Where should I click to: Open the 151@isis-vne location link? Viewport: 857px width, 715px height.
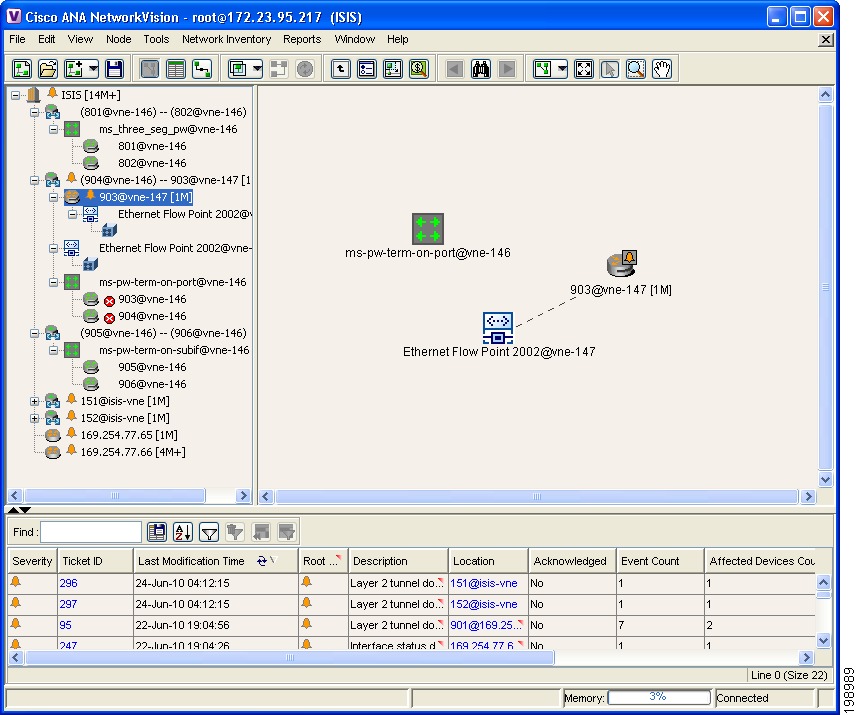484,583
